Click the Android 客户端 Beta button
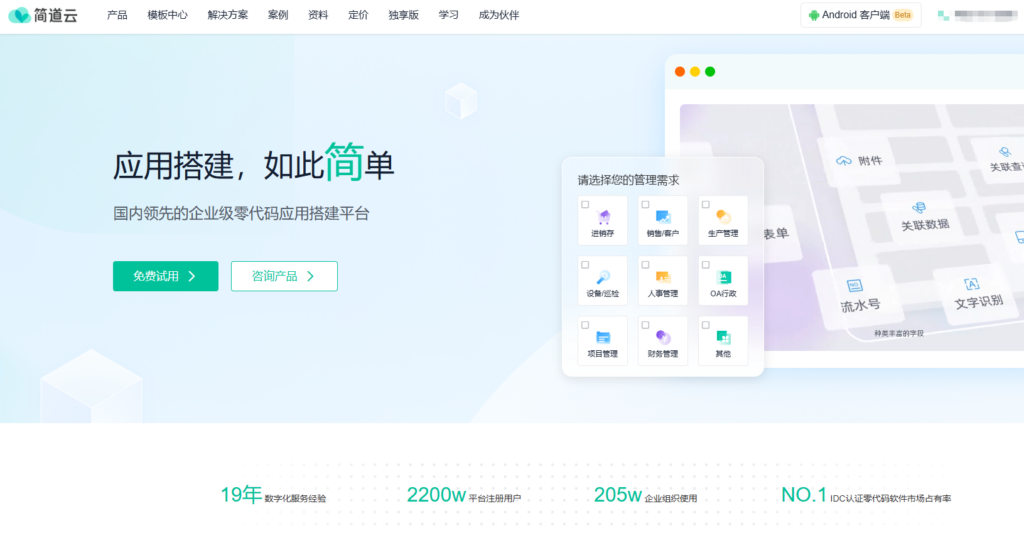 pyautogui.click(x=861, y=15)
